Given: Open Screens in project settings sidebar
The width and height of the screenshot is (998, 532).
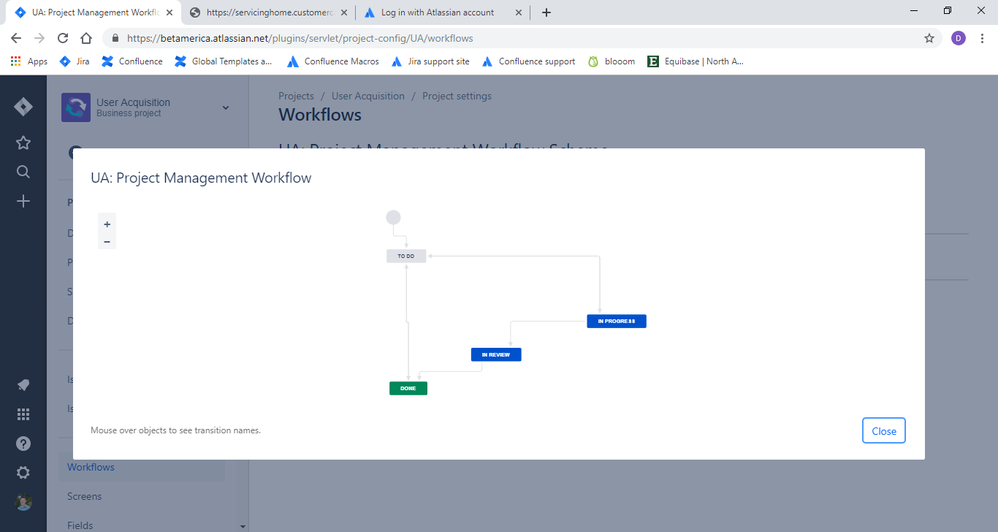Looking at the screenshot, I should coord(84,496).
